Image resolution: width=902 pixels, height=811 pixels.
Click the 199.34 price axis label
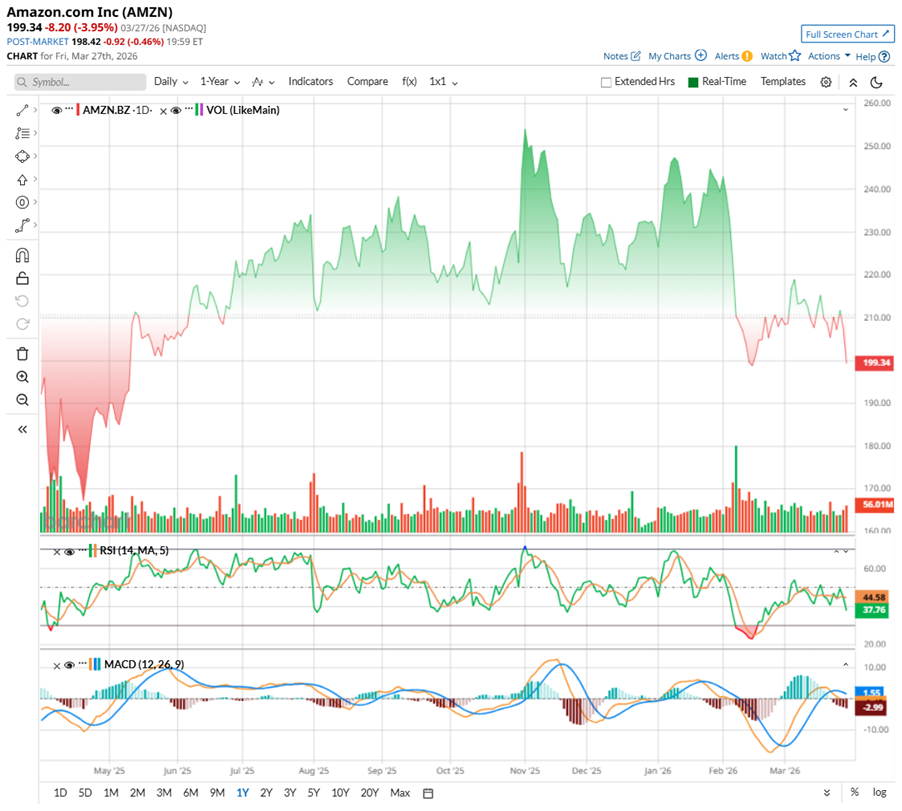(874, 363)
